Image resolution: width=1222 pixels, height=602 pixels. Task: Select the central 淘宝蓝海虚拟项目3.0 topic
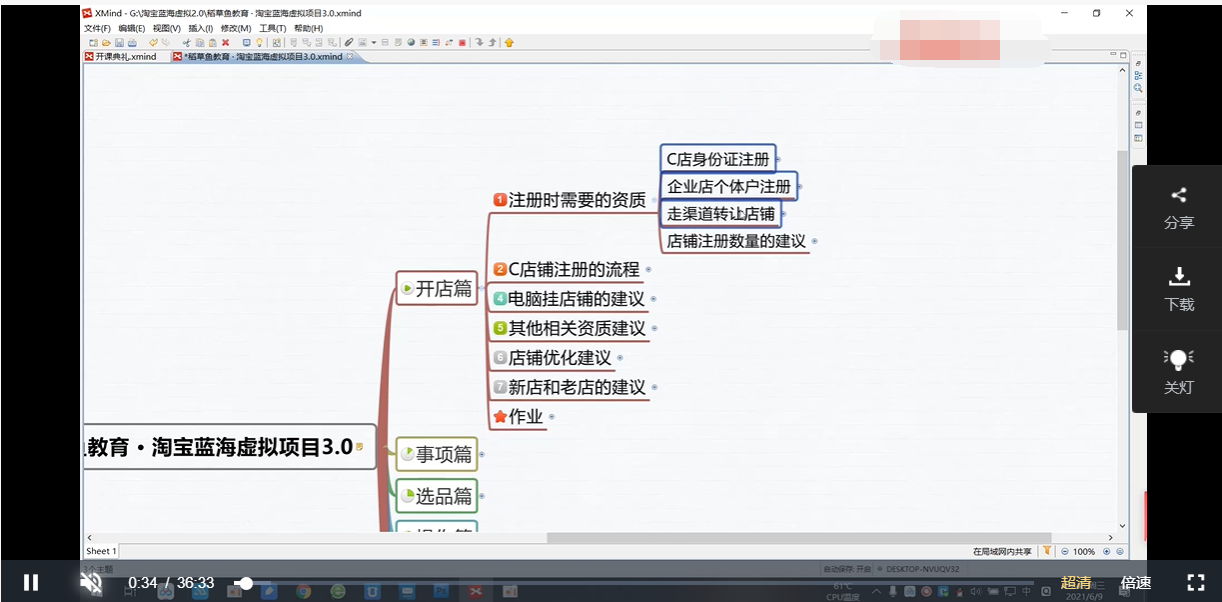[230, 447]
